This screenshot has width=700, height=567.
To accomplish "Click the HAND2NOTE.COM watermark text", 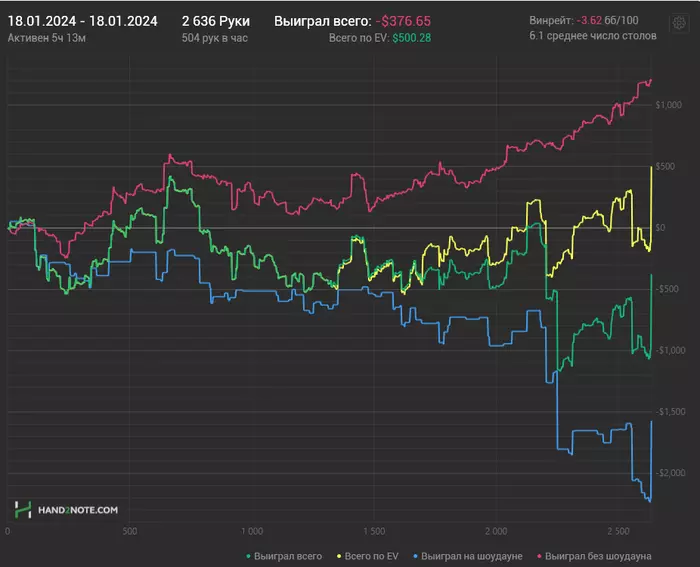I will pos(78,510).
